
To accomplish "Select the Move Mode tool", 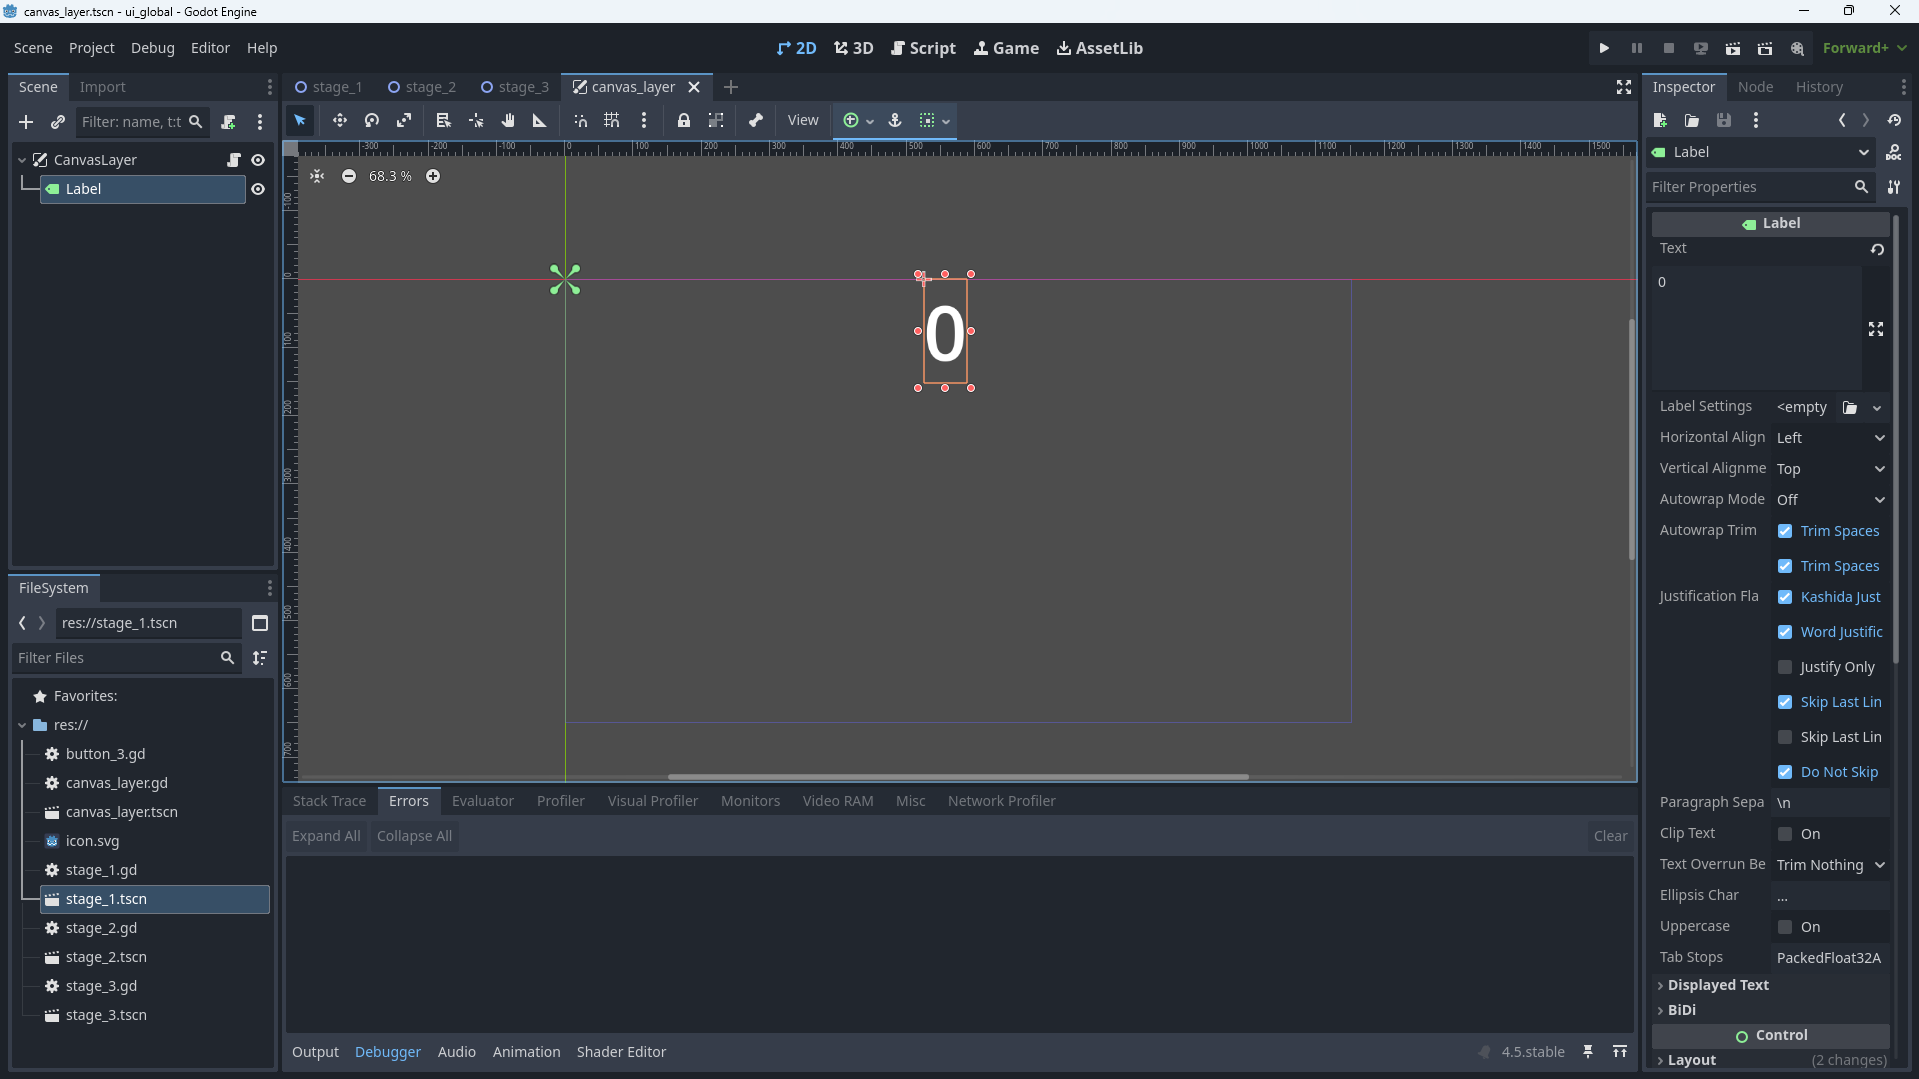I will point(340,120).
